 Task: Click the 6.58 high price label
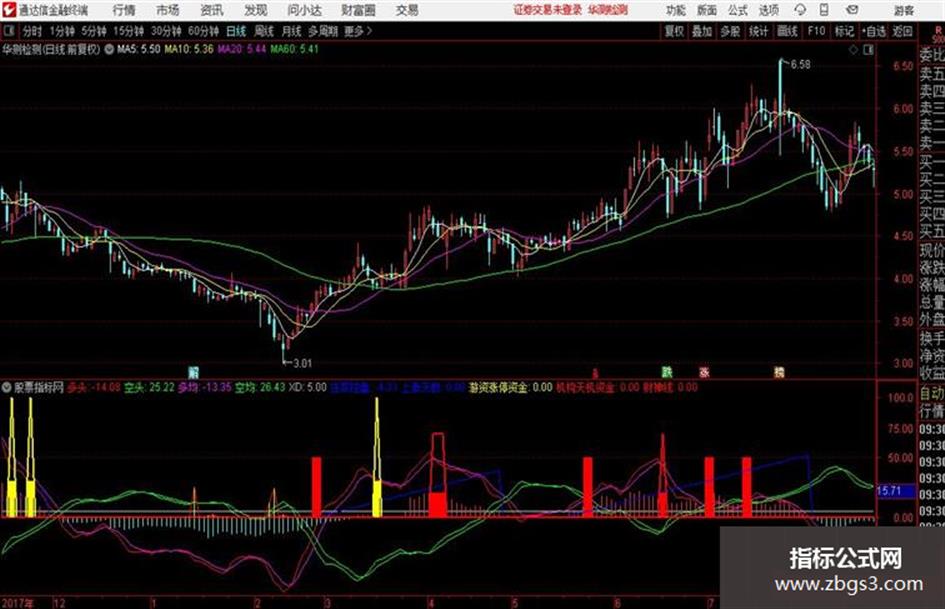(x=800, y=65)
